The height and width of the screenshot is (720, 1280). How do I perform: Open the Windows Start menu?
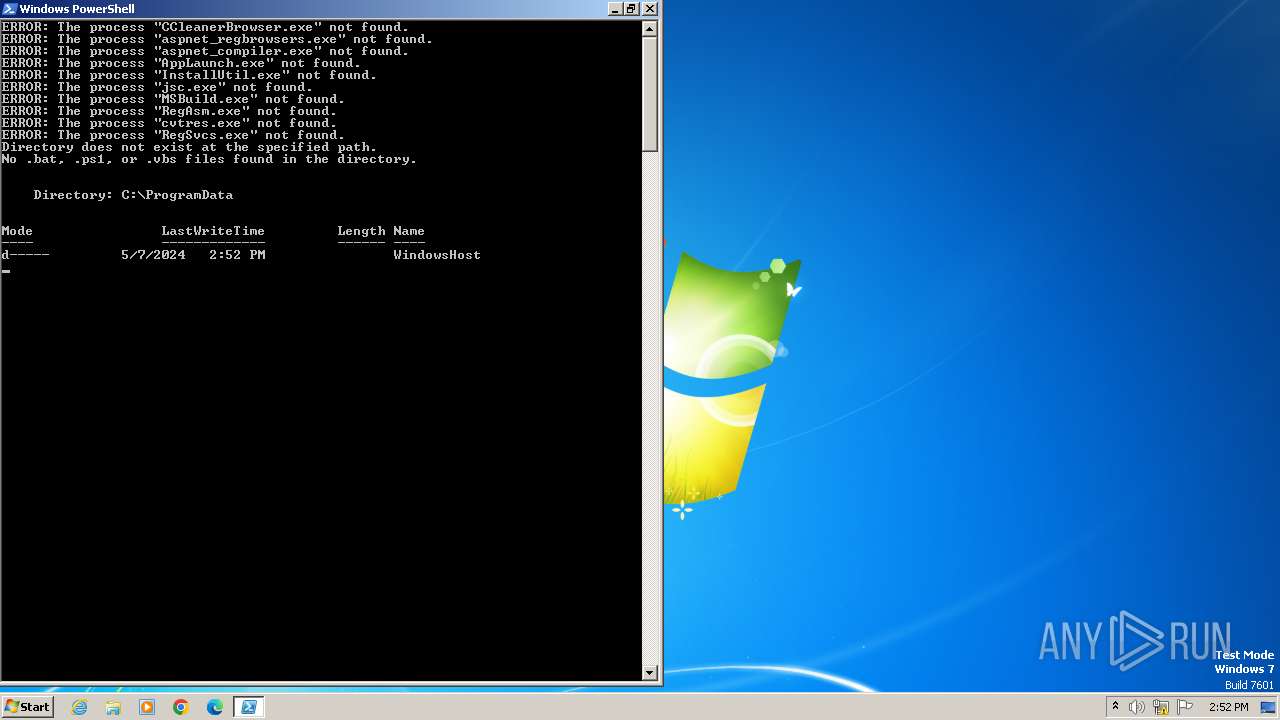27,707
